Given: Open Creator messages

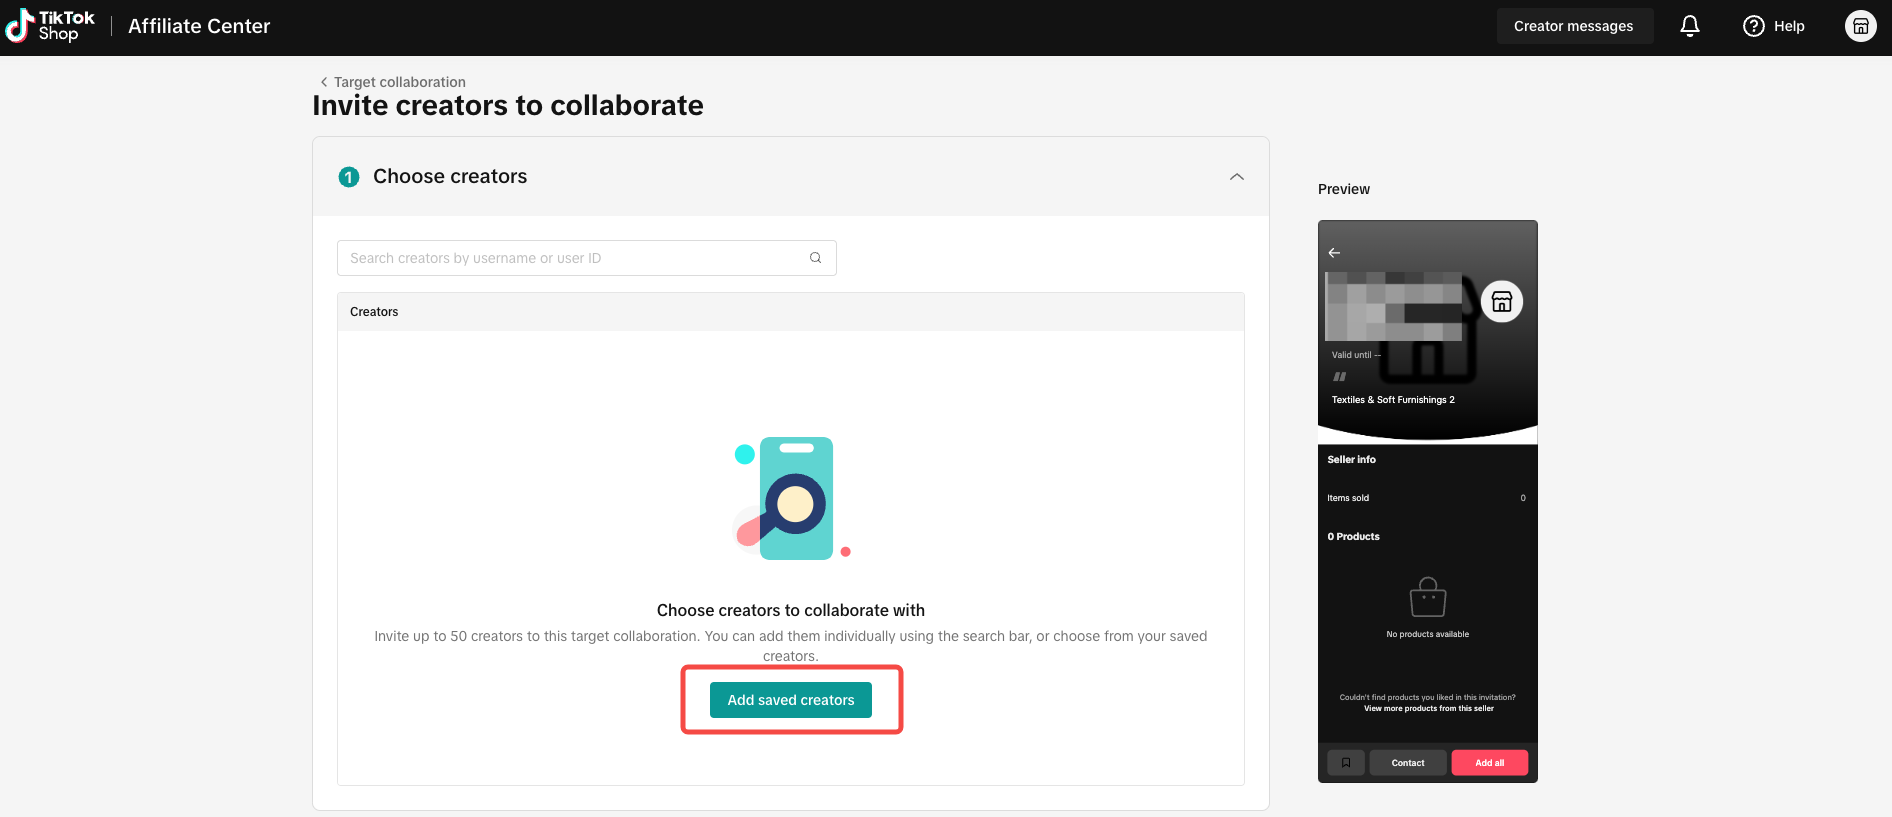Looking at the screenshot, I should pos(1574,26).
